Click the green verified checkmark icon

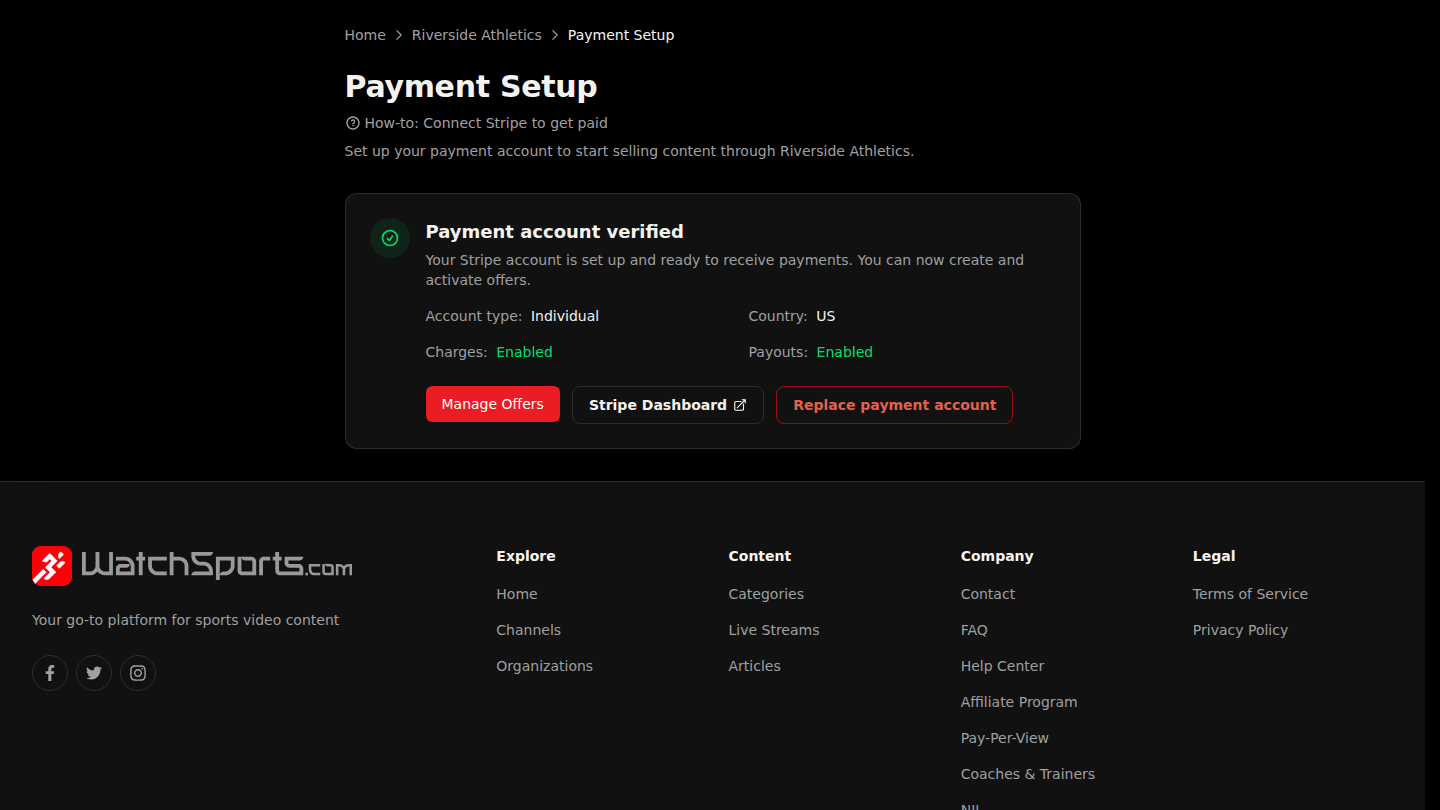point(390,238)
